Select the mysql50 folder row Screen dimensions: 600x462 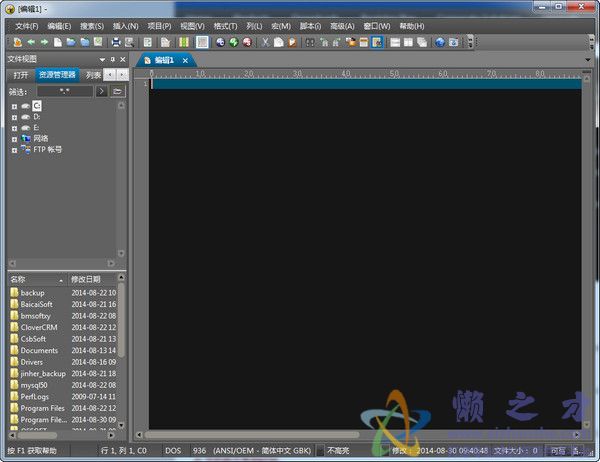(x=63, y=385)
